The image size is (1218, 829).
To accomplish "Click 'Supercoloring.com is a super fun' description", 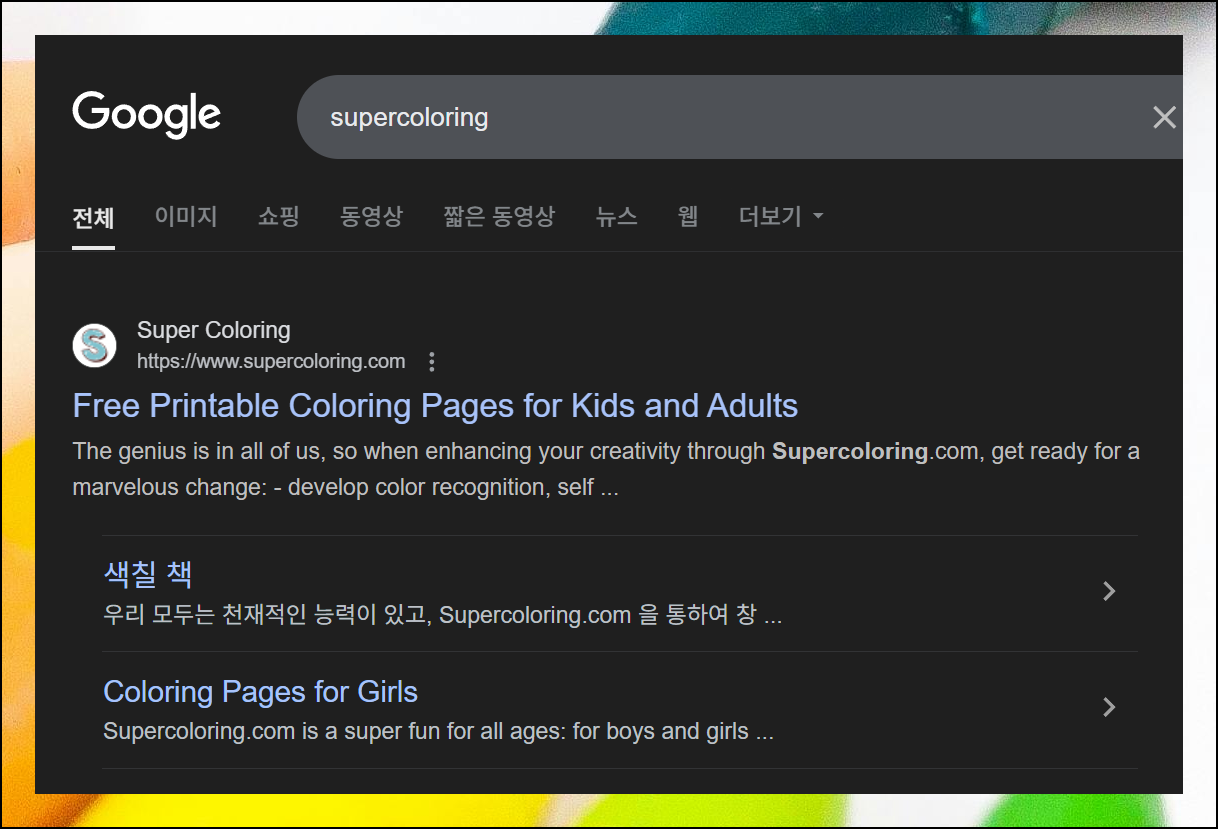I will coord(438,732).
